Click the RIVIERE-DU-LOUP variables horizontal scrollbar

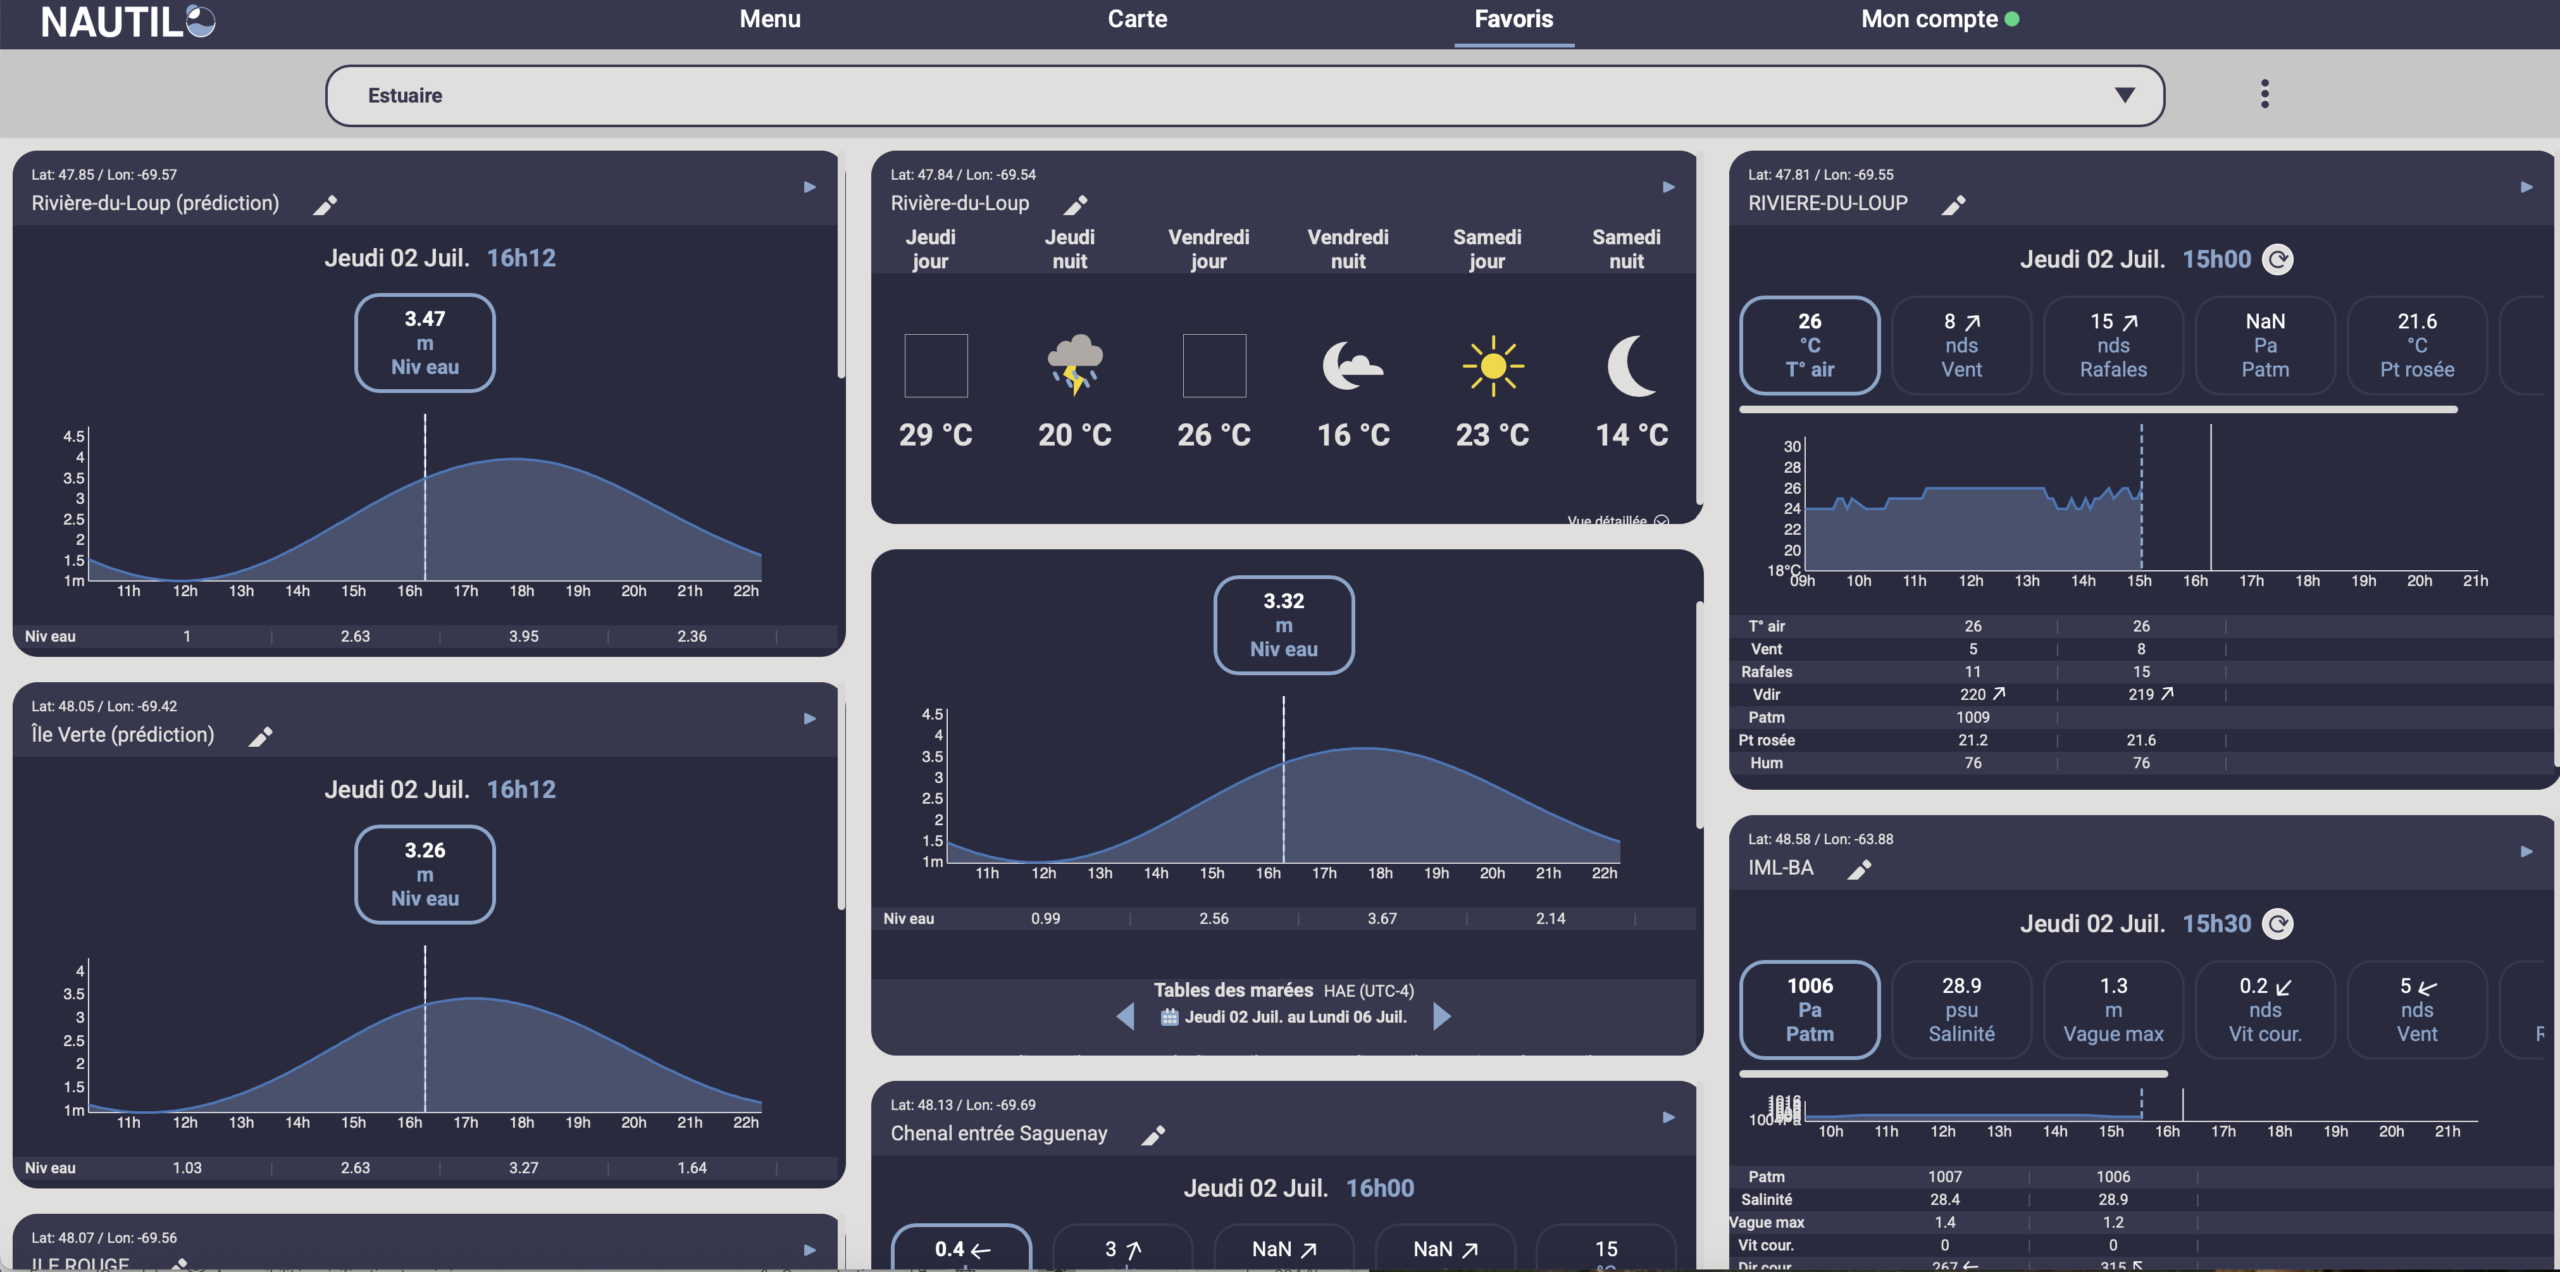pos(2098,409)
